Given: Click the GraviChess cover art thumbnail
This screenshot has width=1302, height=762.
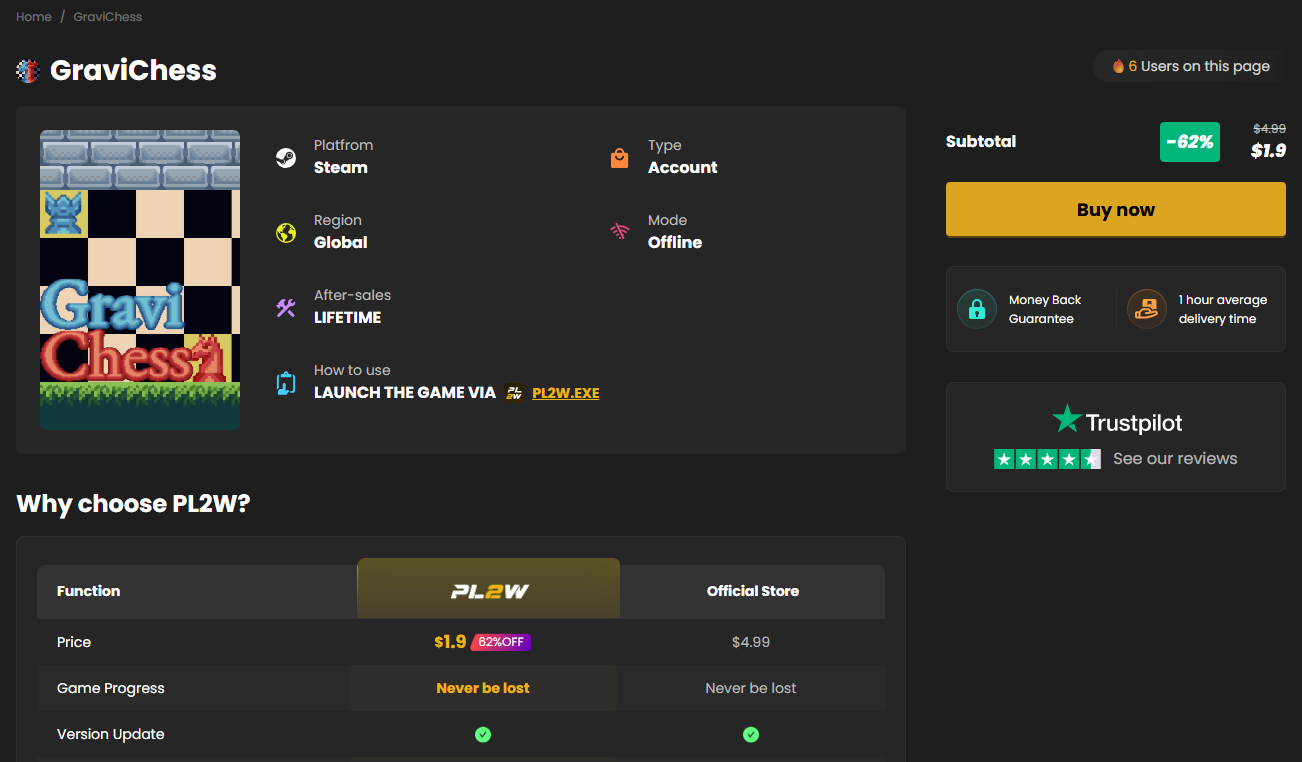Looking at the screenshot, I should click(140, 280).
